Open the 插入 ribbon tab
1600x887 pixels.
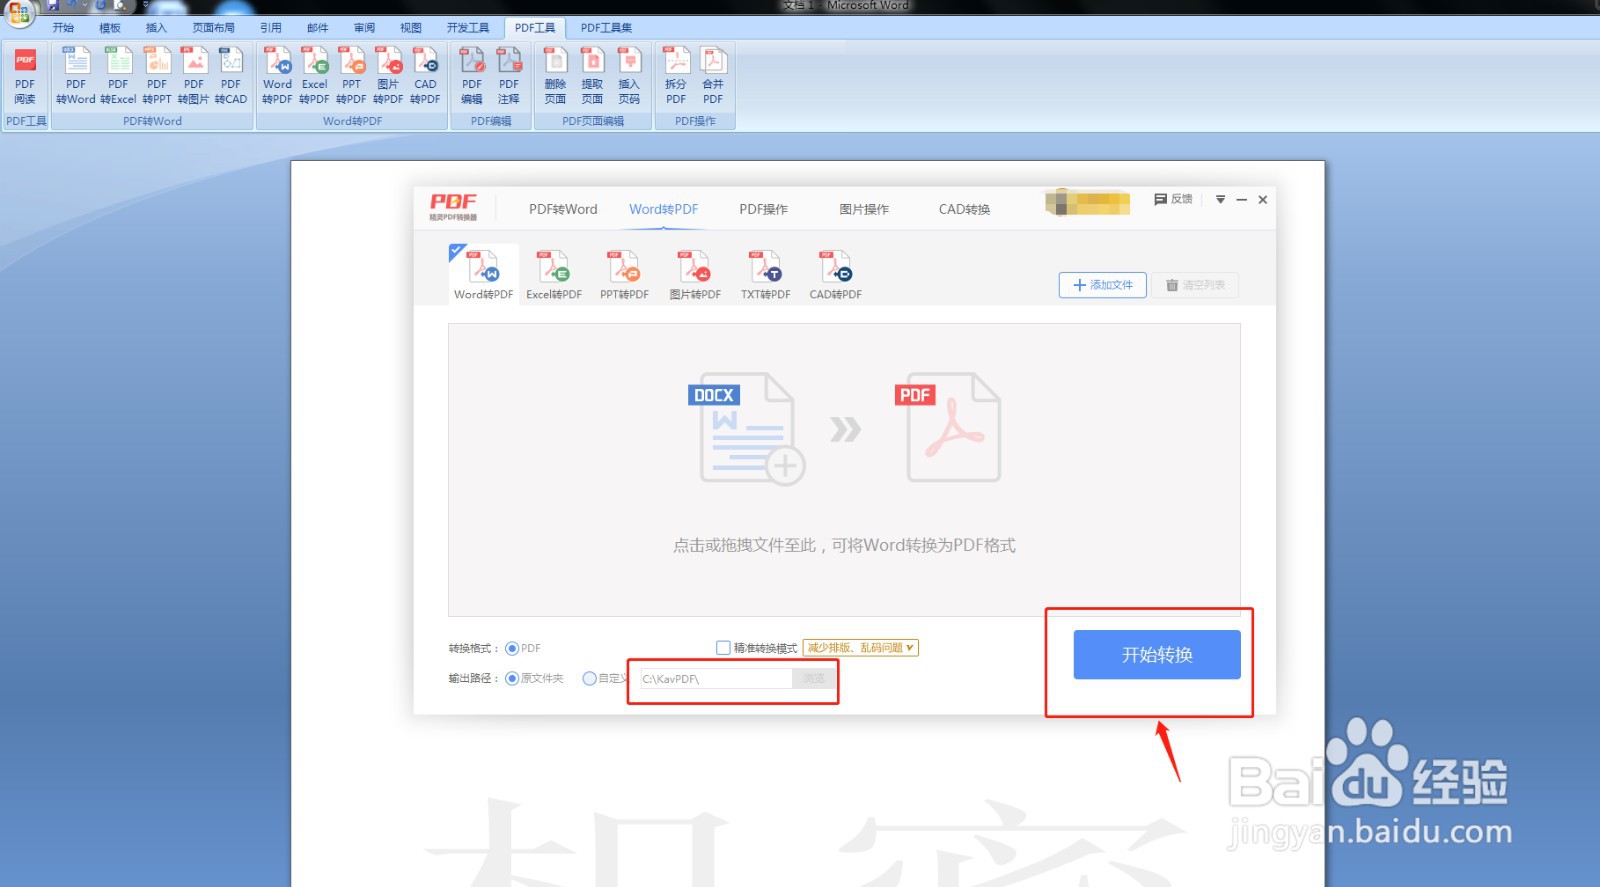click(x=156, y=28)
